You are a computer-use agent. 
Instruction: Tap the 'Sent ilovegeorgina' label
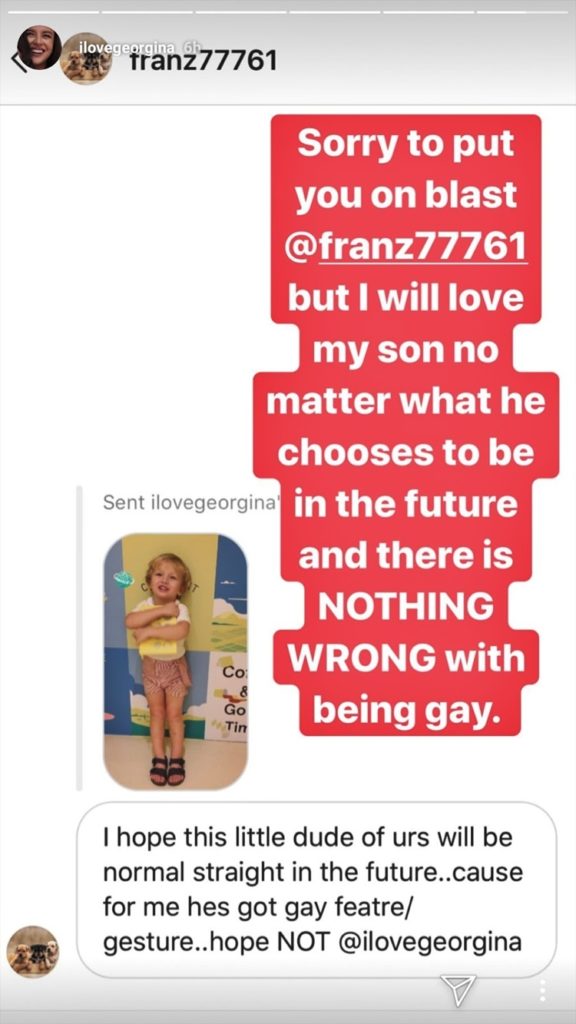click(x=187, y=503)
